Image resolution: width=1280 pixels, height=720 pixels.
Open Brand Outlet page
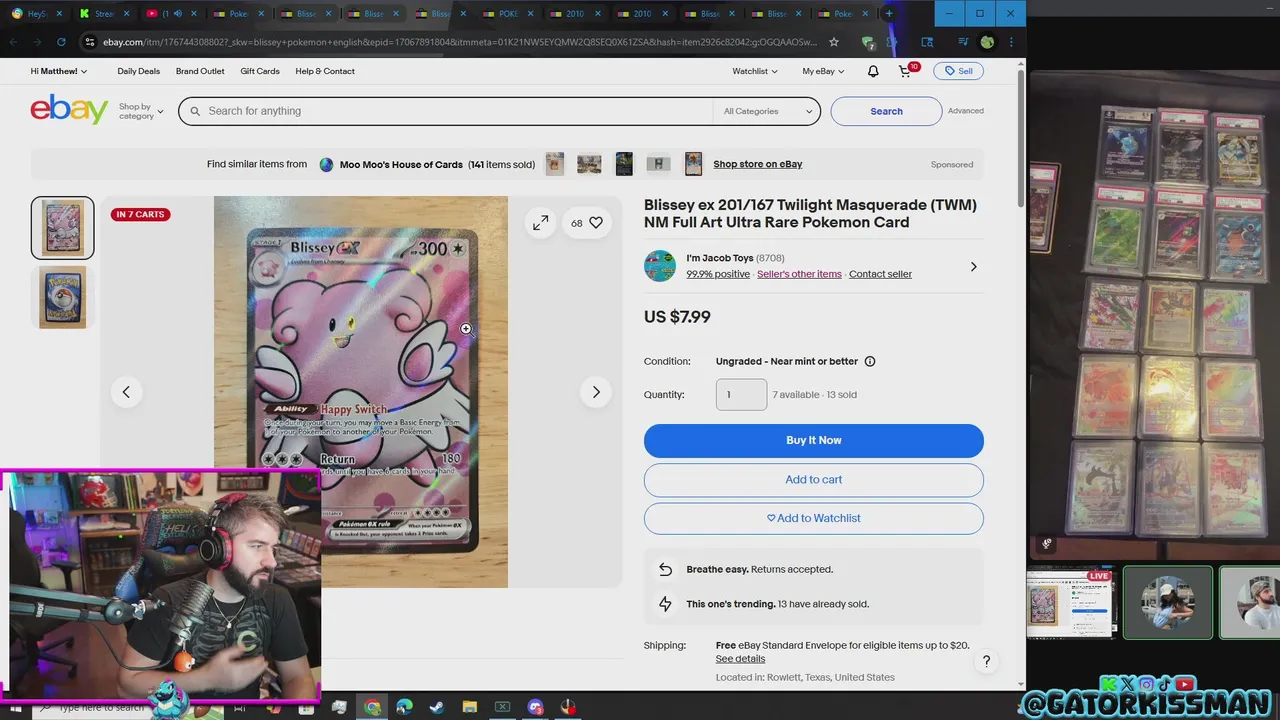(x=200, y=71)
